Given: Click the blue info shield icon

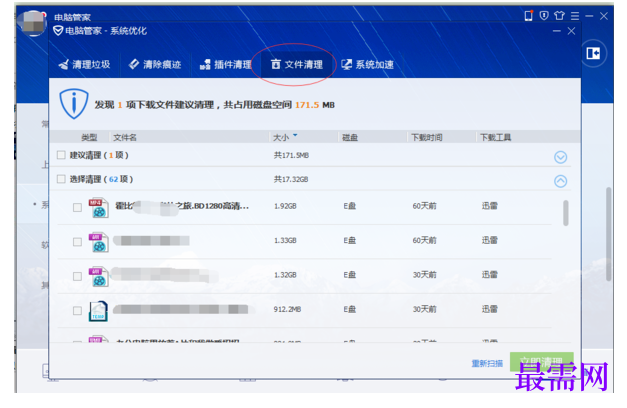Looking at the screenshot, I should (74, 104).
